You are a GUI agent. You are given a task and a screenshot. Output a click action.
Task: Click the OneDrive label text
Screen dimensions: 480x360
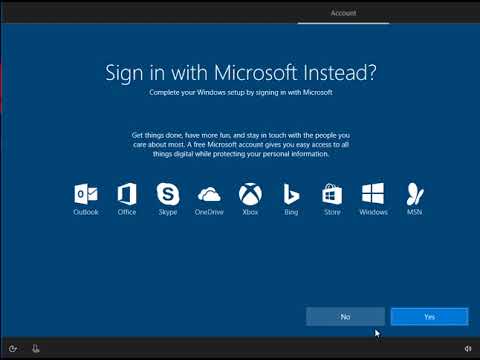click(209, 212)
